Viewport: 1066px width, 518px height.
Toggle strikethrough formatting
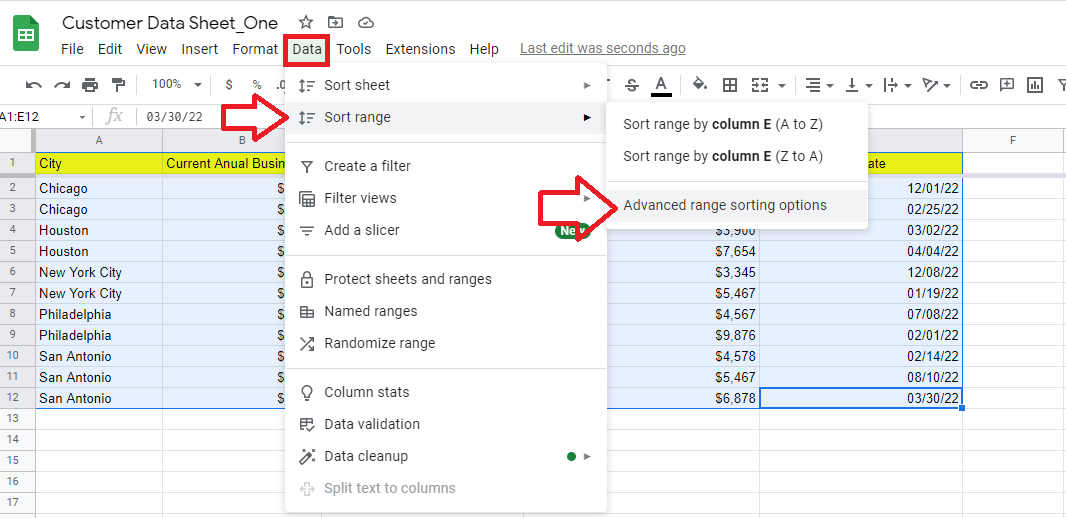coord(631,85)
